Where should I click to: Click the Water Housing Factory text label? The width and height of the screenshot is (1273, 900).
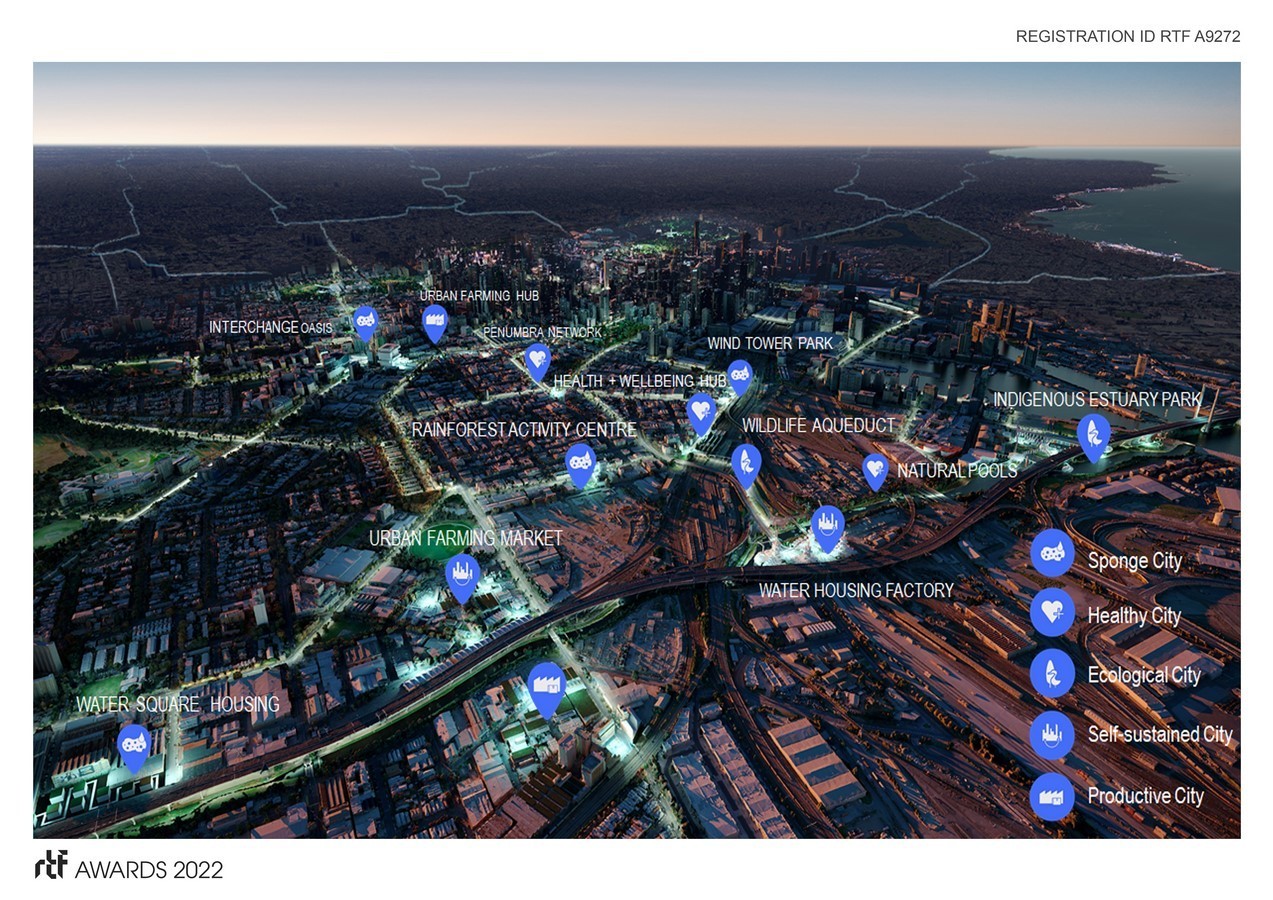point(856,591)
